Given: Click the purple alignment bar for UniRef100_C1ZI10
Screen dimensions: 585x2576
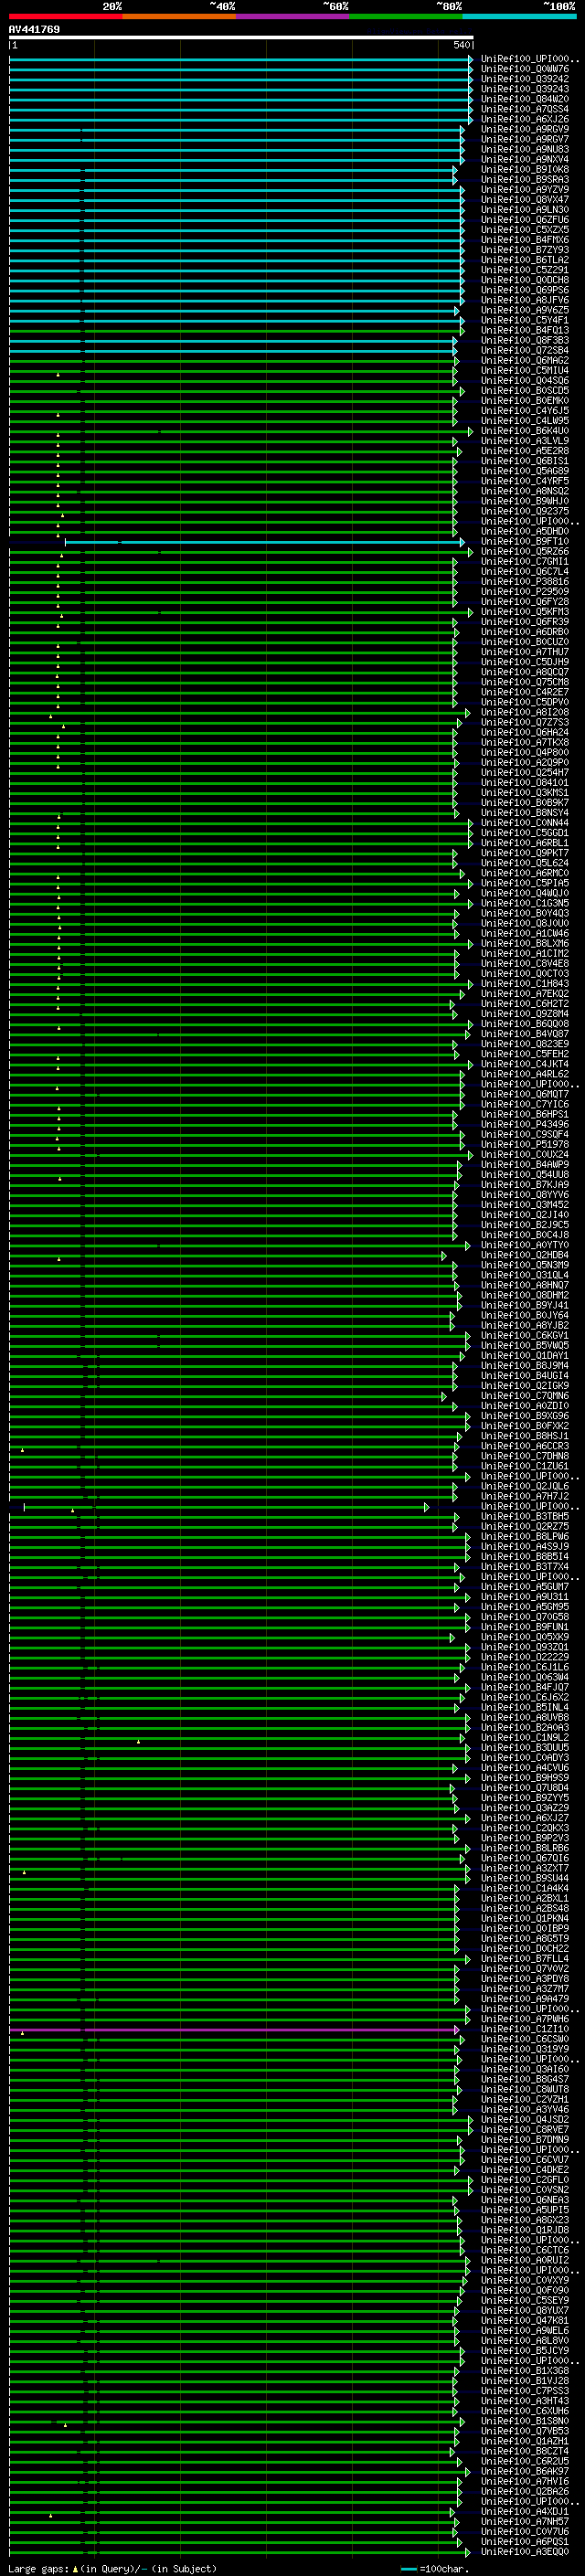Looking at the screenshot, I should pyautogui.click(x=234, y=2030).
